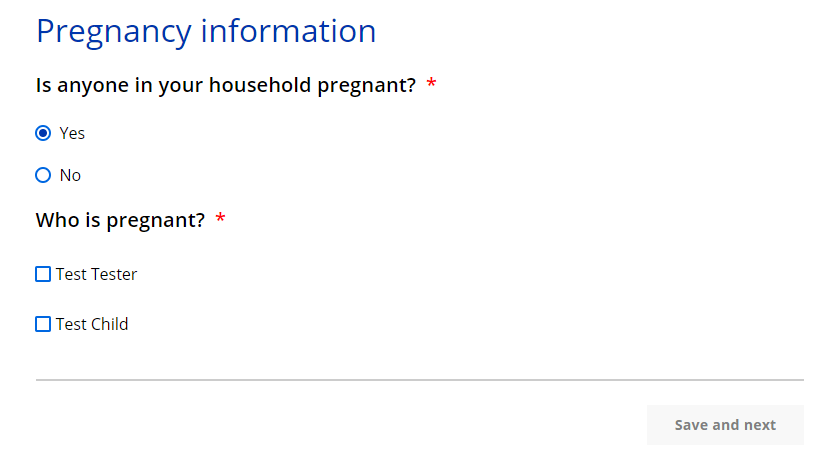
Task: Click the word 'Tester' in the first checkbox label
Action: pyautogui.click(x=114, y=274)
